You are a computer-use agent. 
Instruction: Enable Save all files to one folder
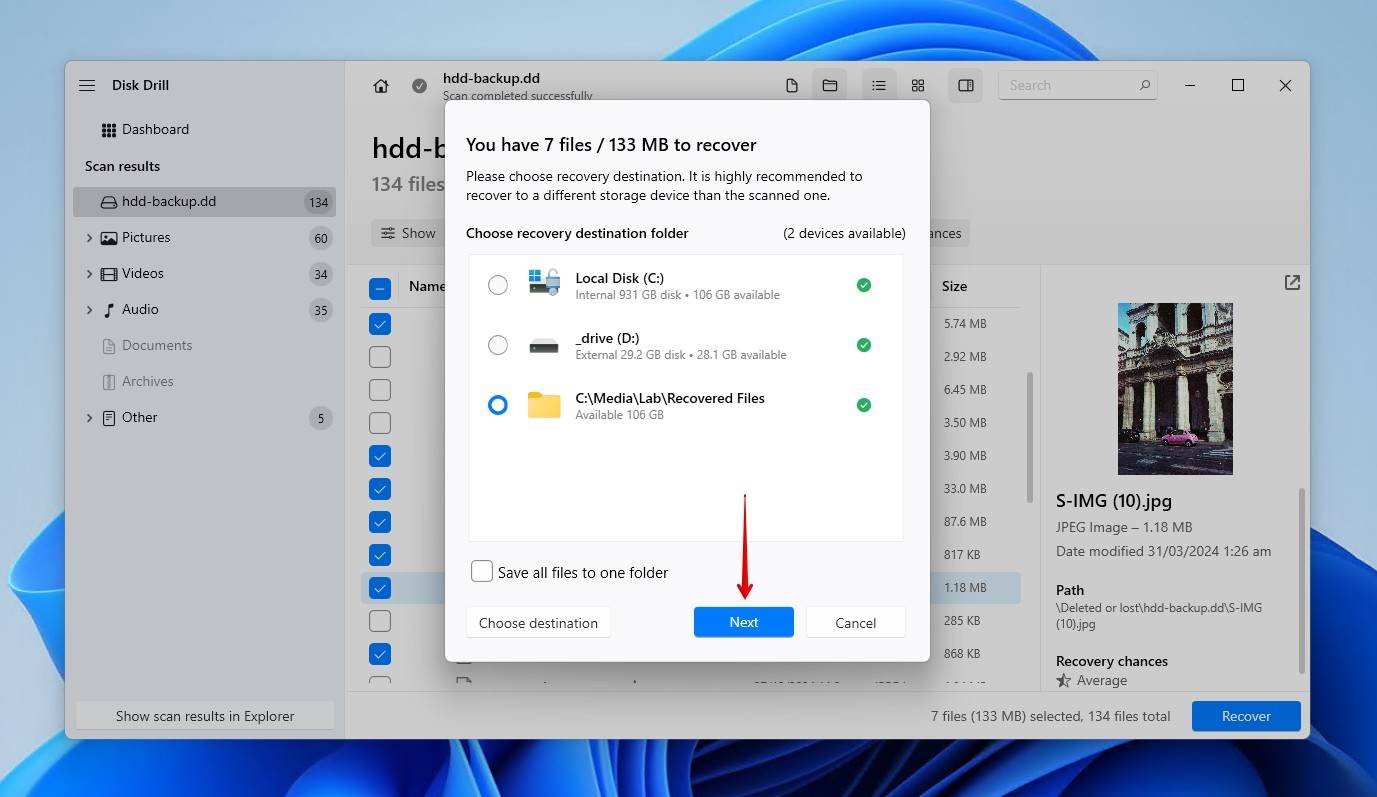coord(482,572)
